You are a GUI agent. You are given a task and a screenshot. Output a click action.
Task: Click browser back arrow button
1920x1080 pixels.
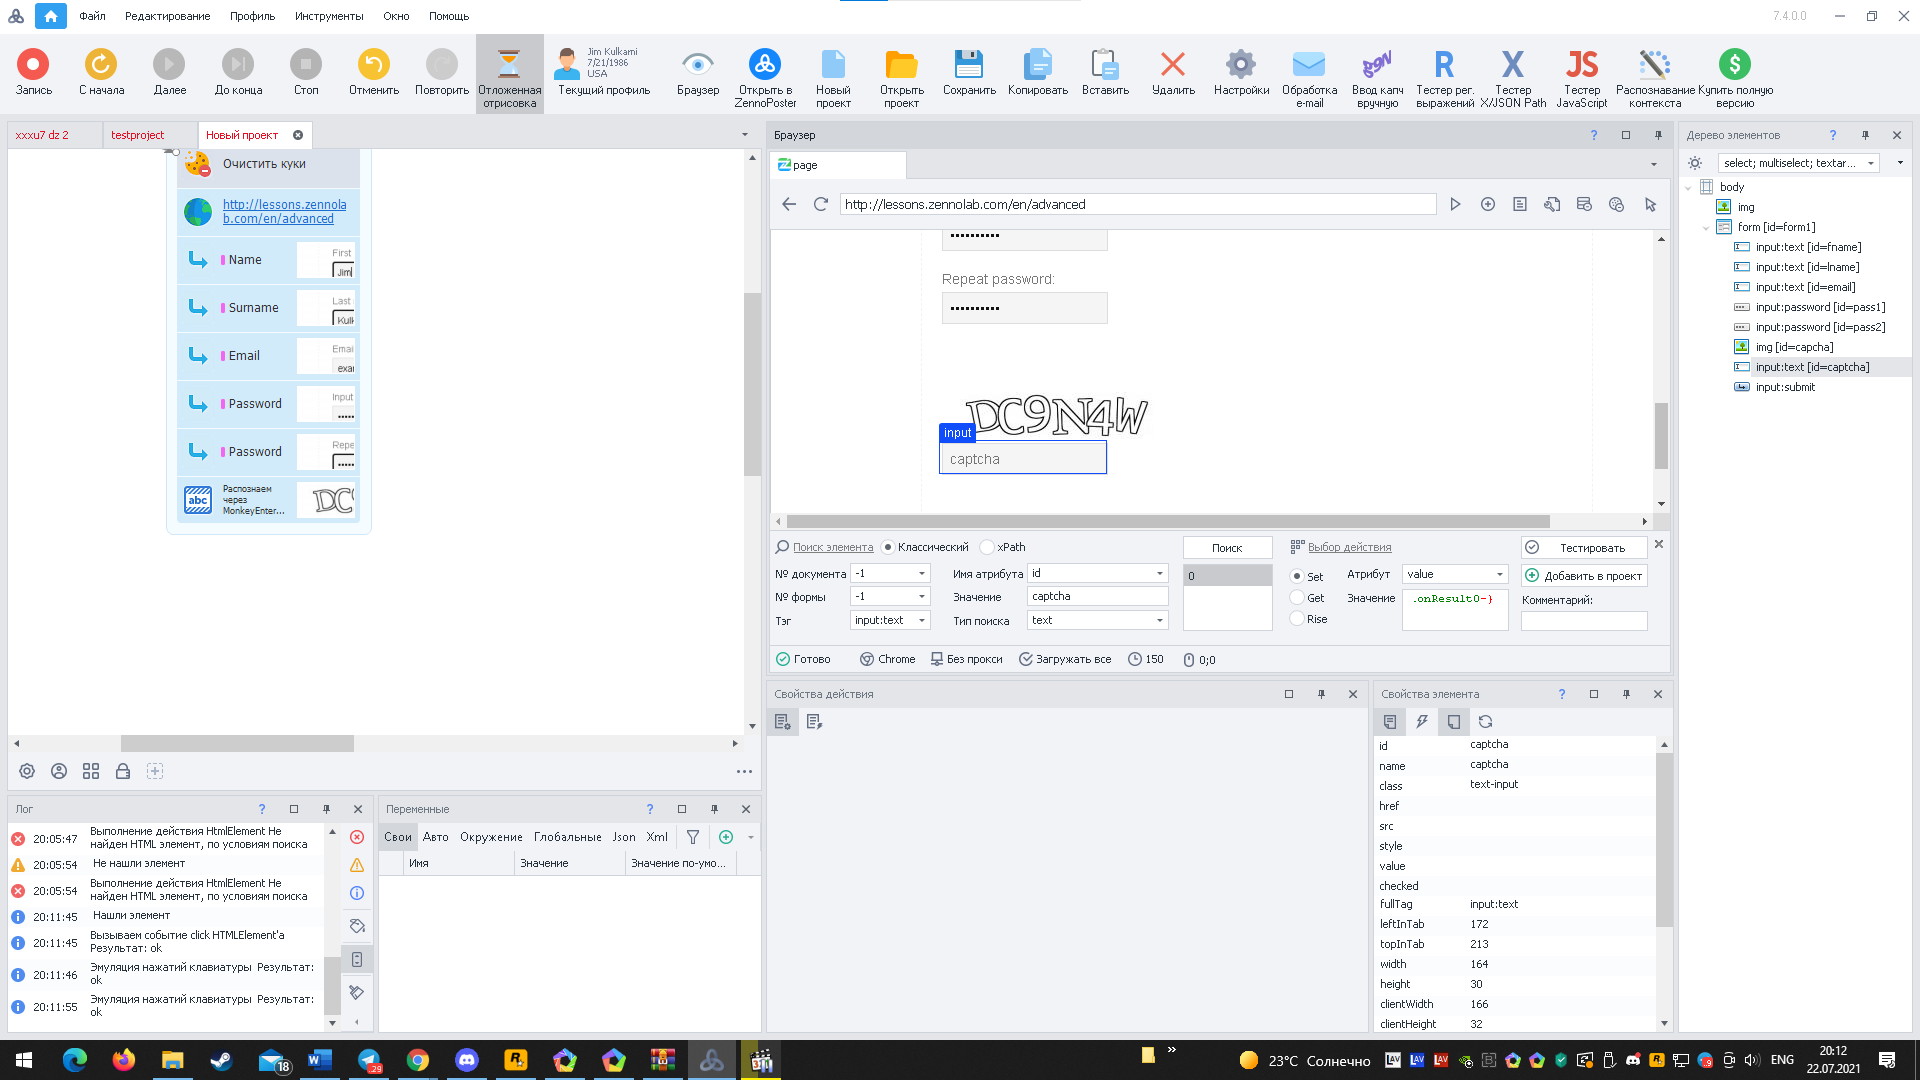(789, 204)
